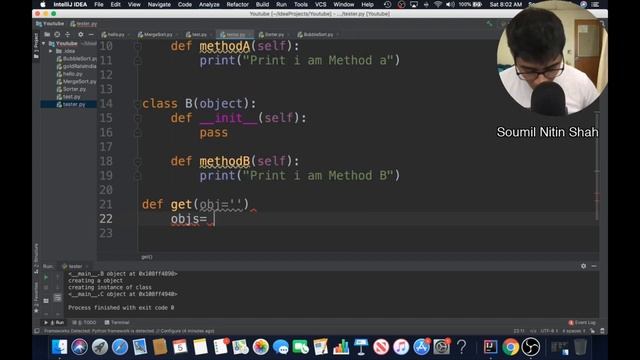Select test.py in project tree
The width and height of the screenshot is (640, 360).
[69, 97]
